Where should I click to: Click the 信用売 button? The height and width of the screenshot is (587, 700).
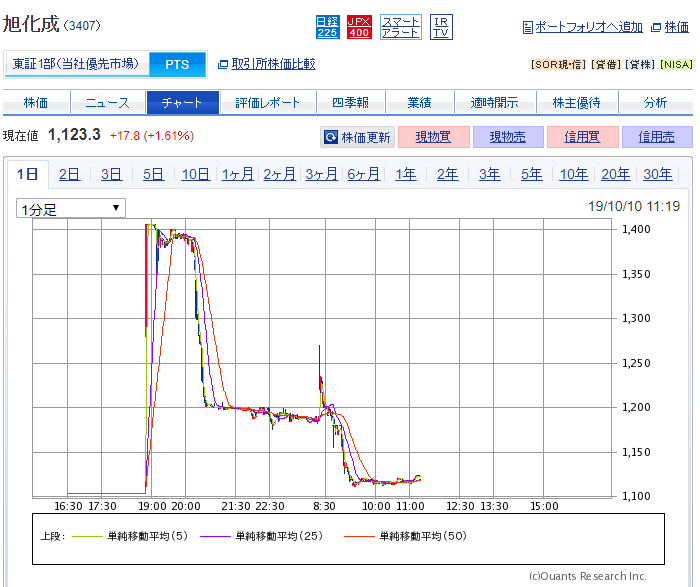pyautogui.click(x=657, y=137)
